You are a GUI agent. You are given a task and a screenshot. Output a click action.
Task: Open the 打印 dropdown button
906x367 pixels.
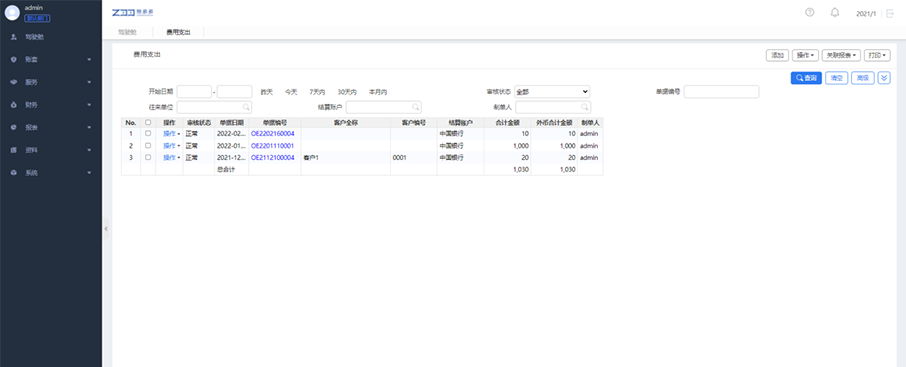[877, 55]
